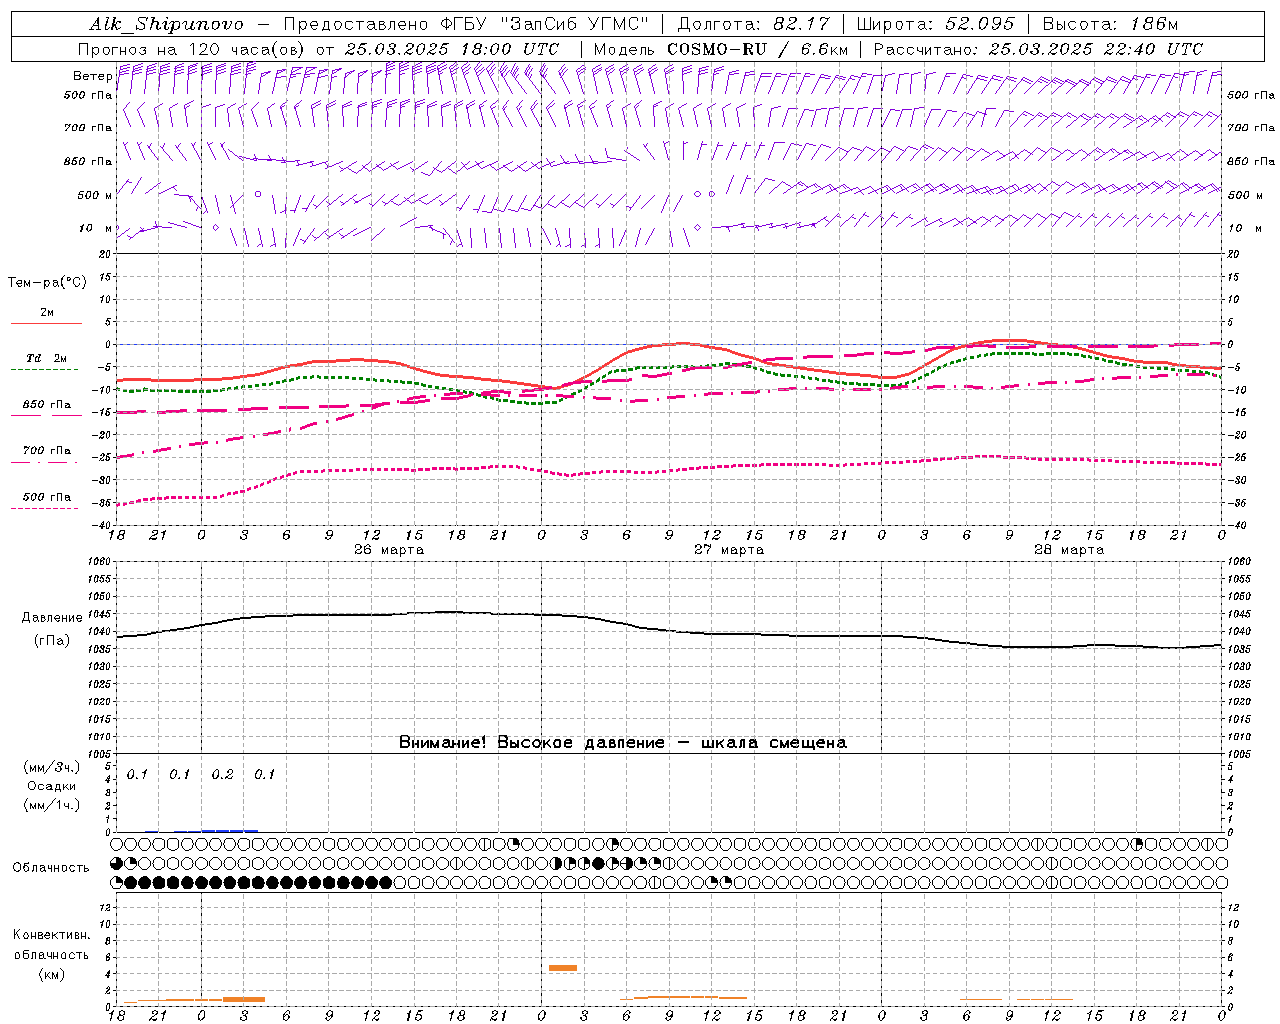Click the "Осадки" precipitation label

52,786
